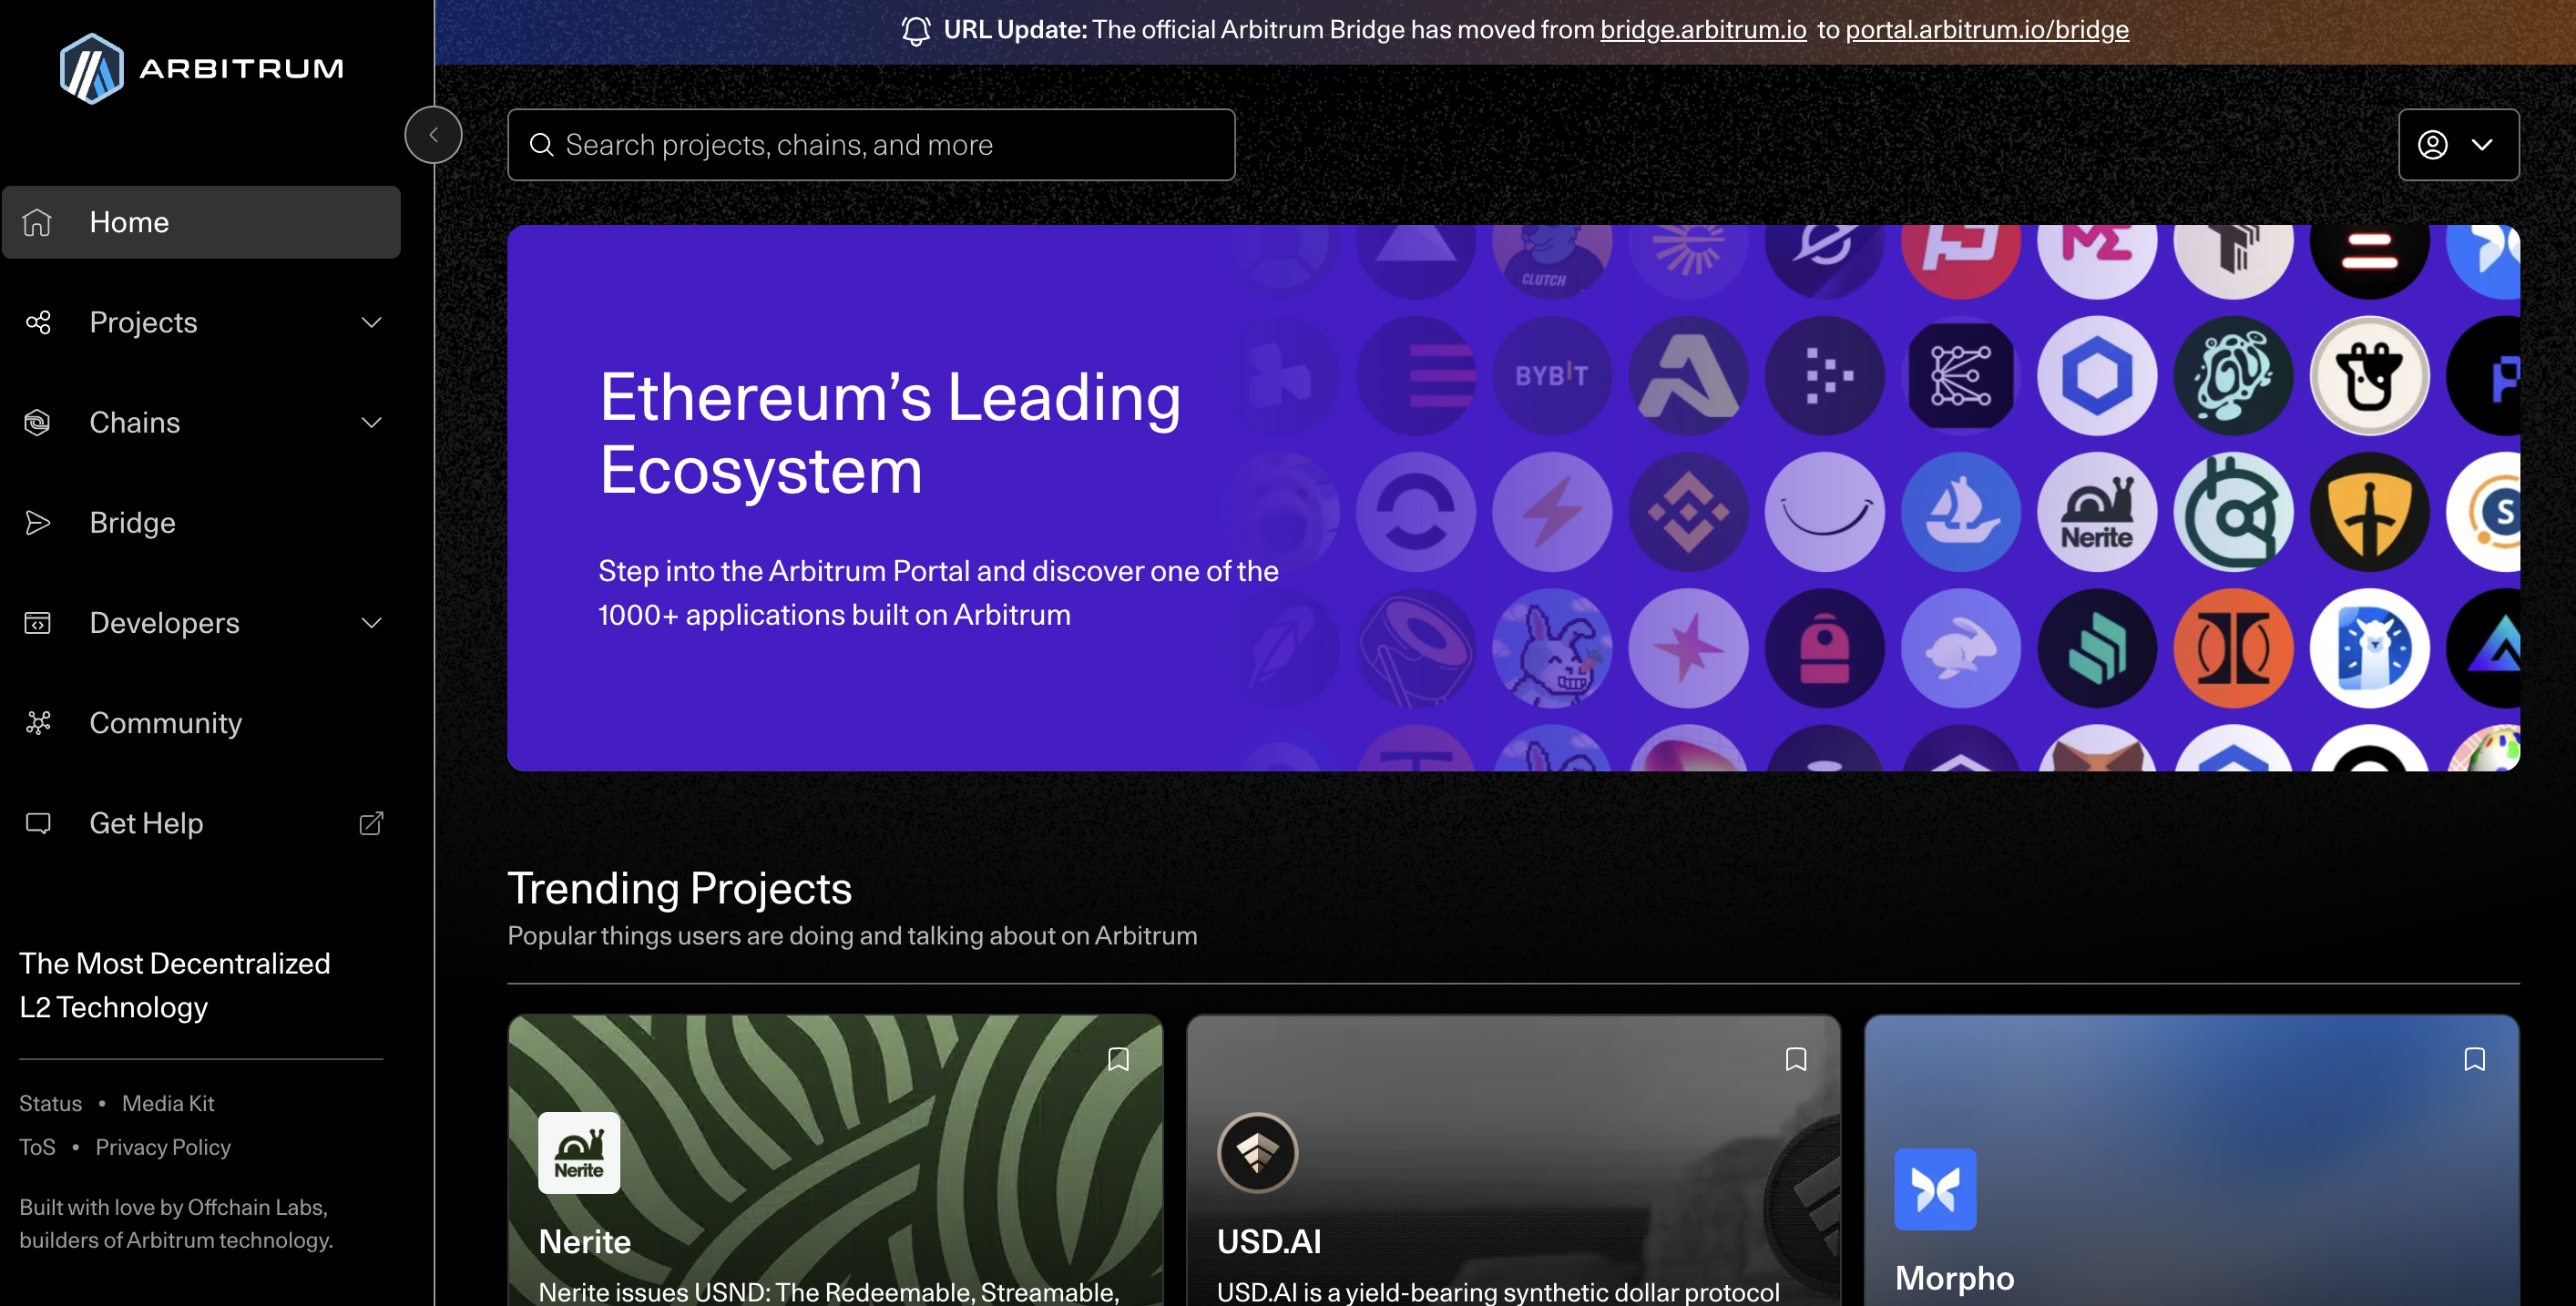This screenshot has height=1306, width=2576.
Task: Open the portal.arbitrum.io/bridge link
Action: tap(1986, 30)
